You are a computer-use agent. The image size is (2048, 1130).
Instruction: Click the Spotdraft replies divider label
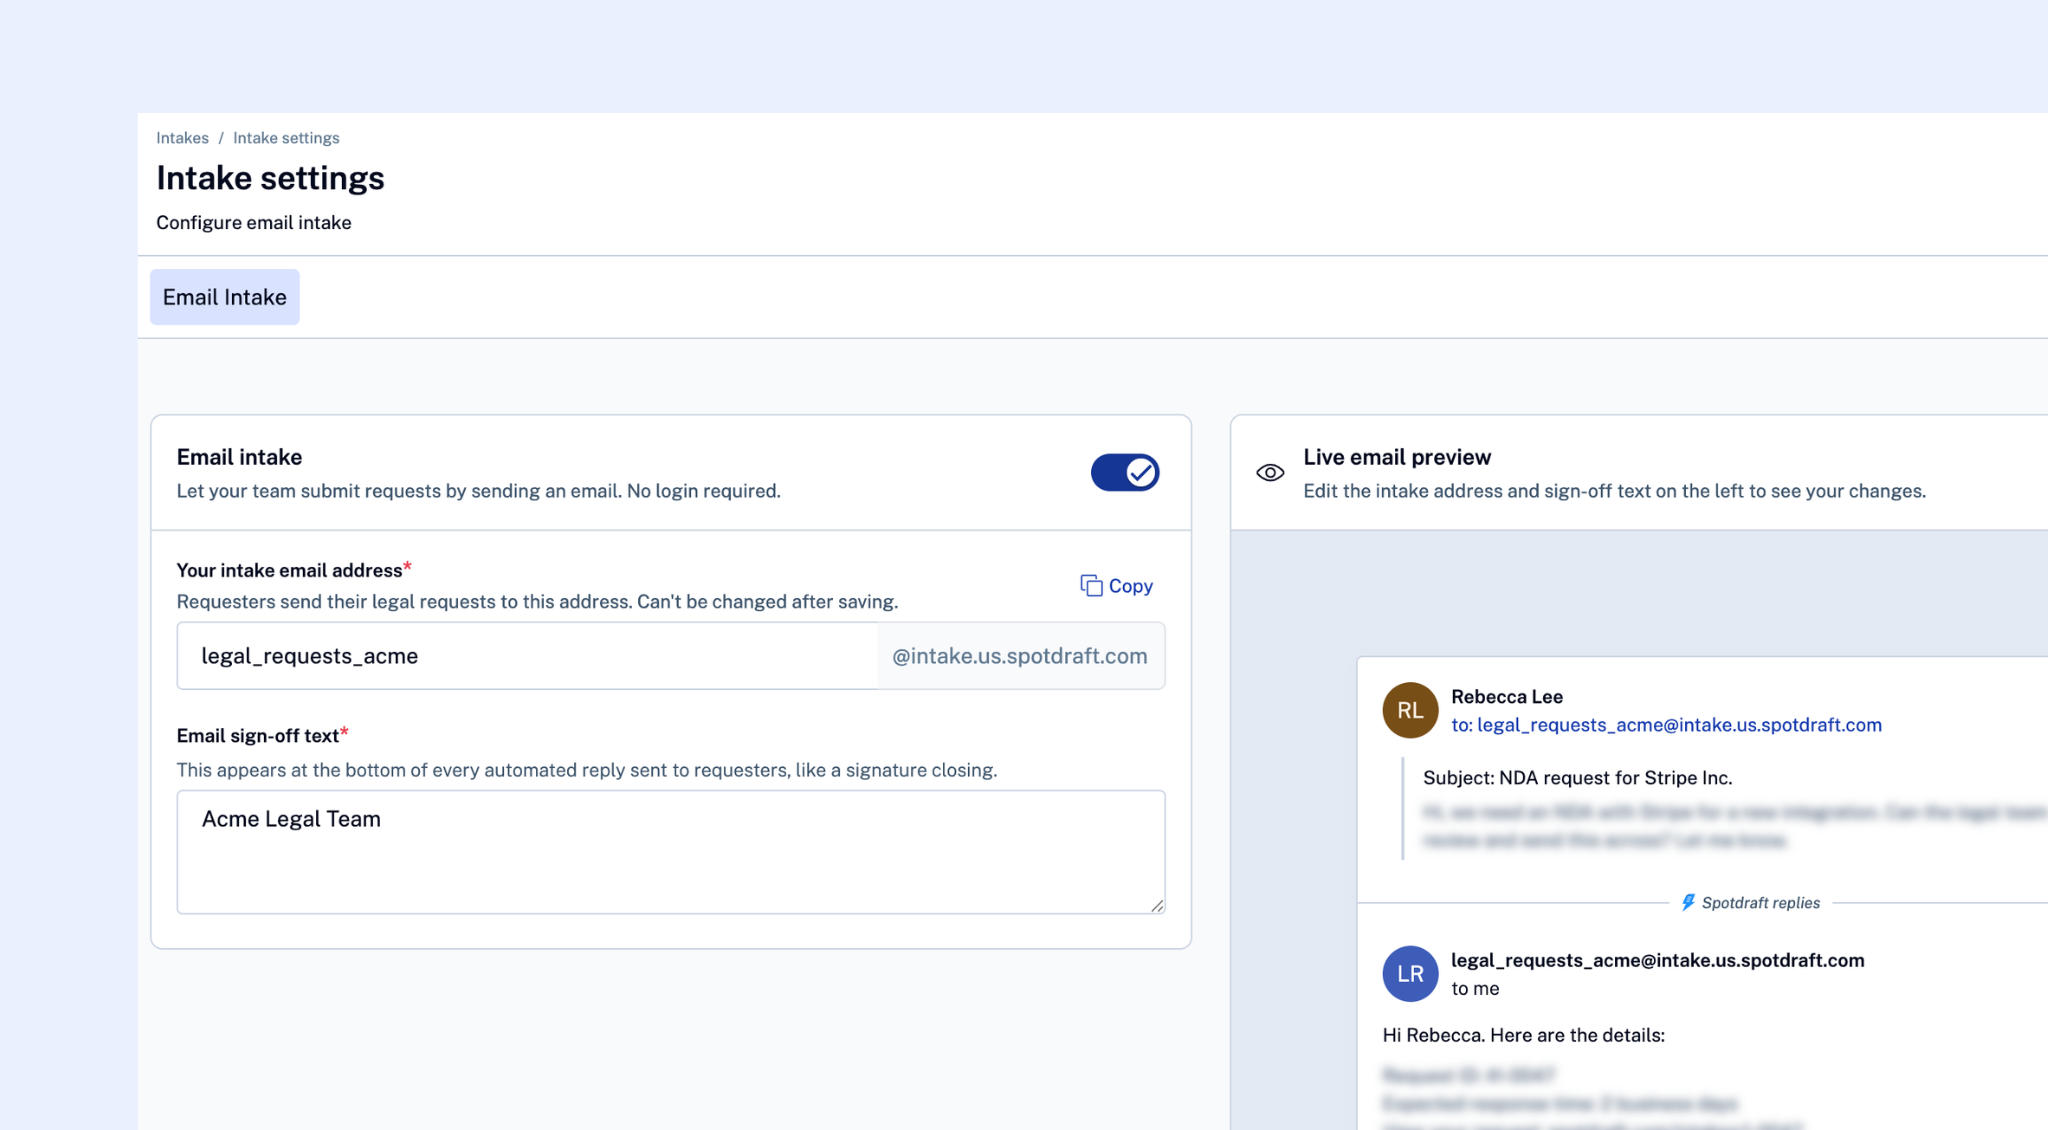pos(1760,903)
